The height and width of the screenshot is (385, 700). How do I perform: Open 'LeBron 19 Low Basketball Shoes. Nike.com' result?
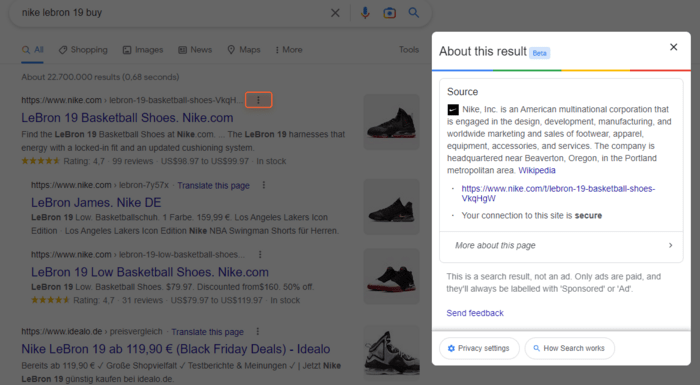150,272
